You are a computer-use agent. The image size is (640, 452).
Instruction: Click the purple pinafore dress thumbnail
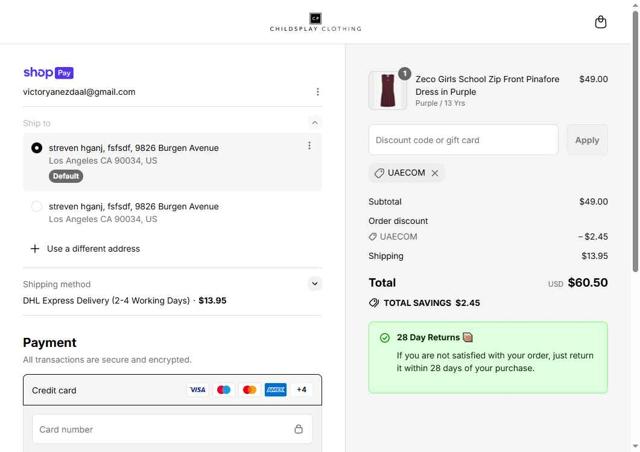[x=387, y=90]
